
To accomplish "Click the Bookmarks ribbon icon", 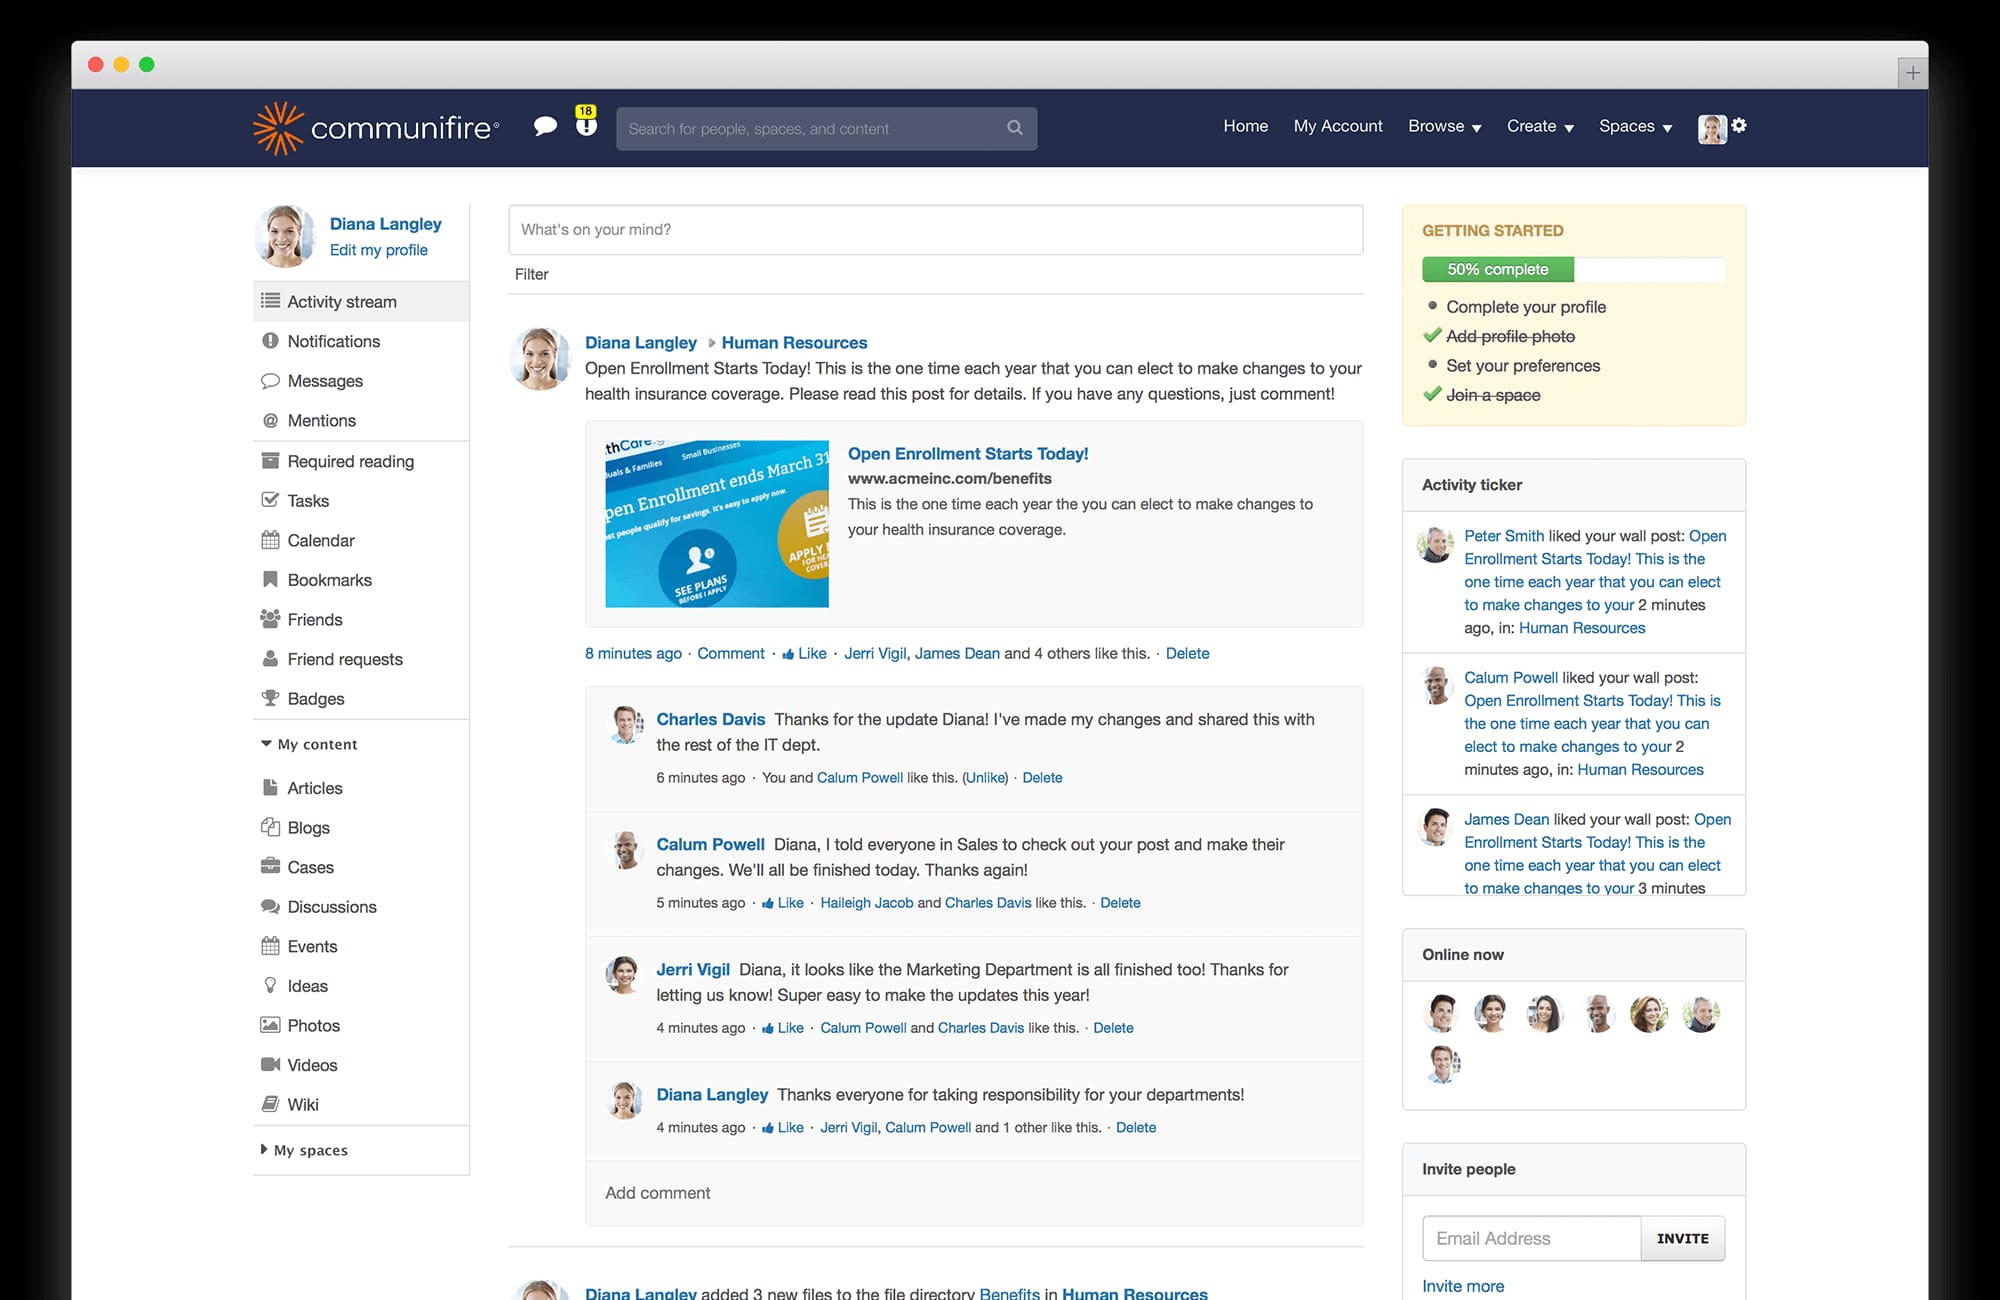I will pyautogui.click(x=270, y=579).
